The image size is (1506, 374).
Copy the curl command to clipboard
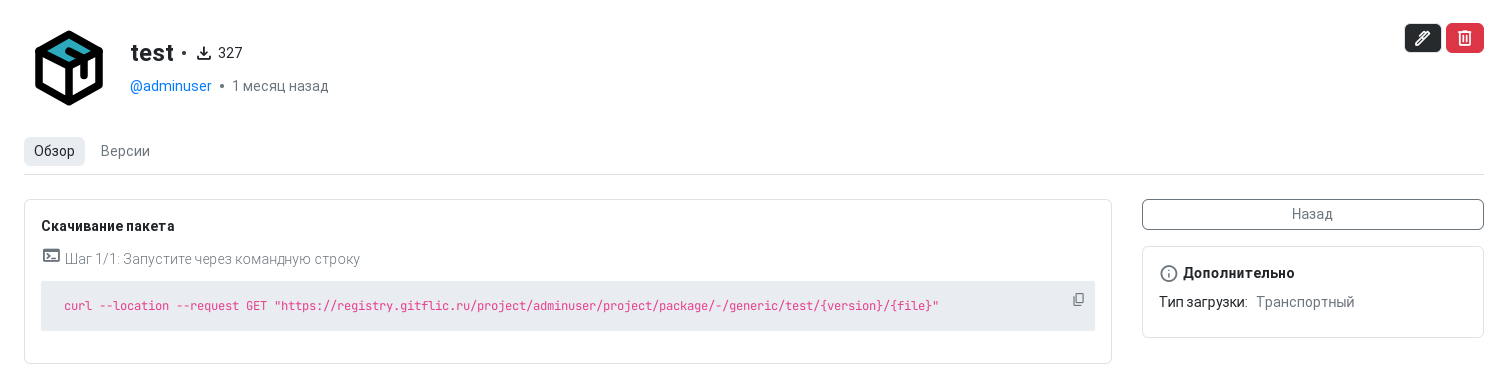tap(1078, 299)
